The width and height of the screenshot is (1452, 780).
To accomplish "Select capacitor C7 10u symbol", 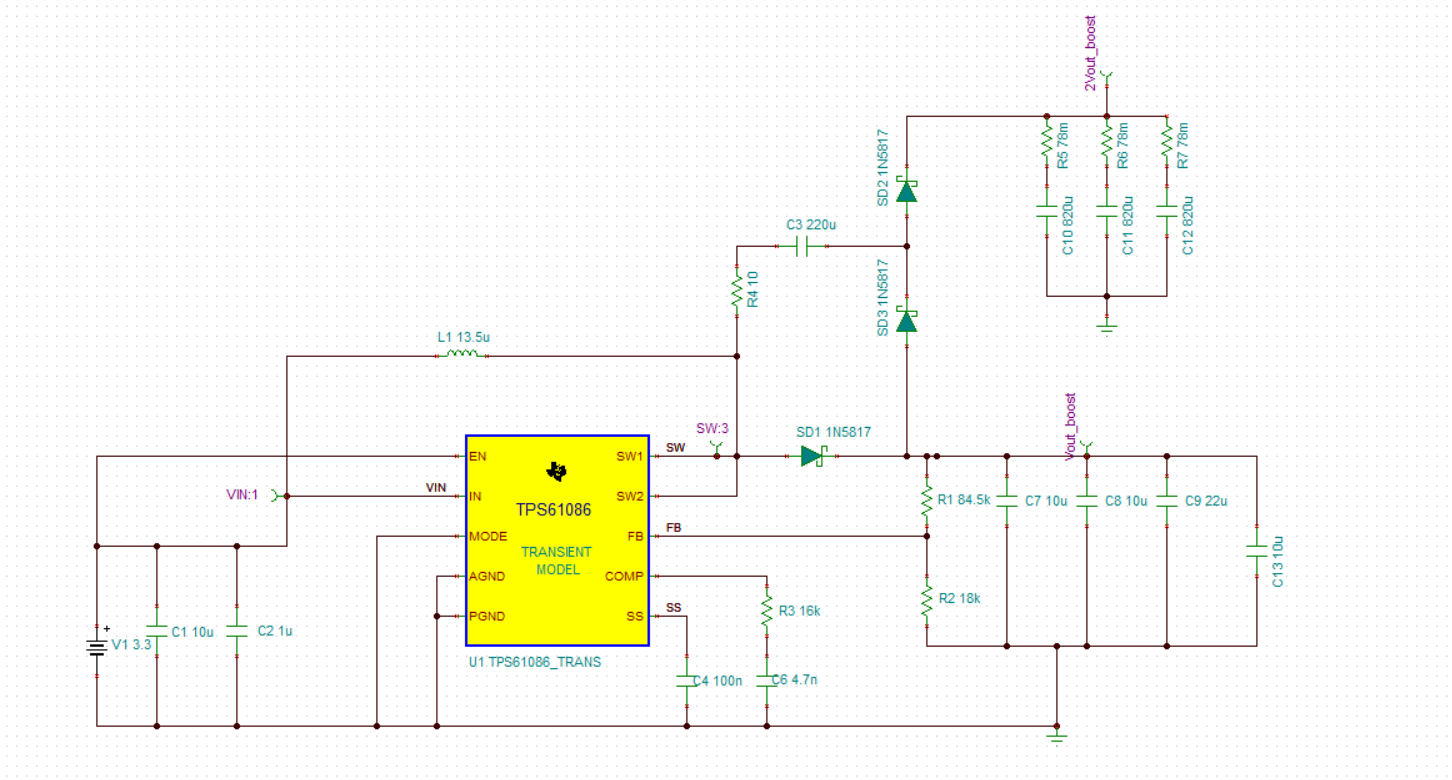I will point(1007,500).
